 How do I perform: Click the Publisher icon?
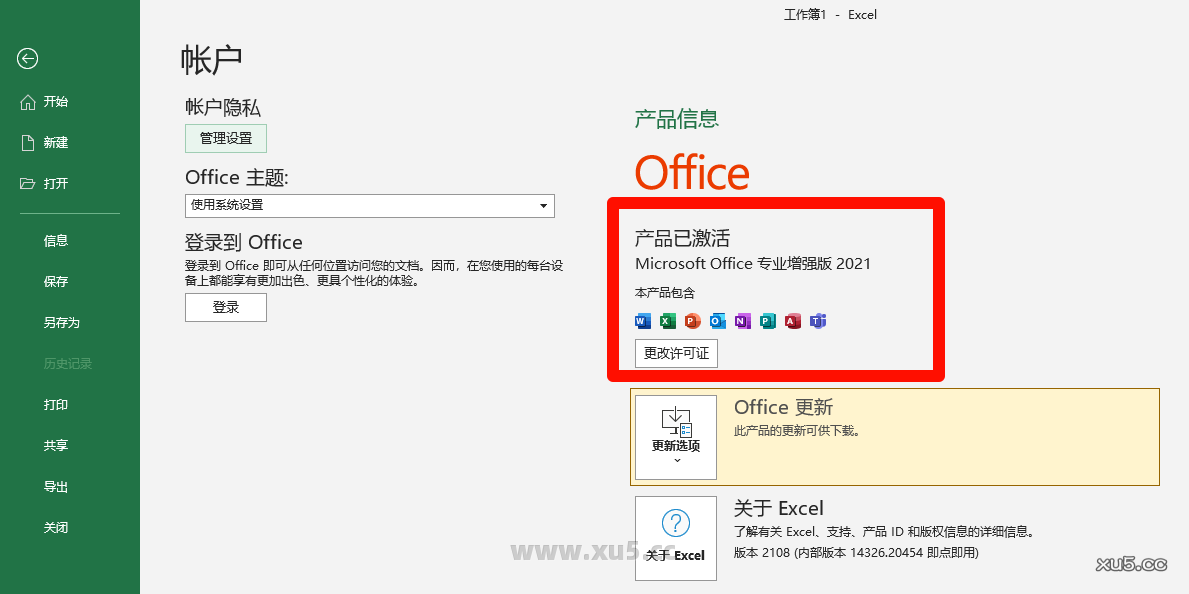pos(767,321)
